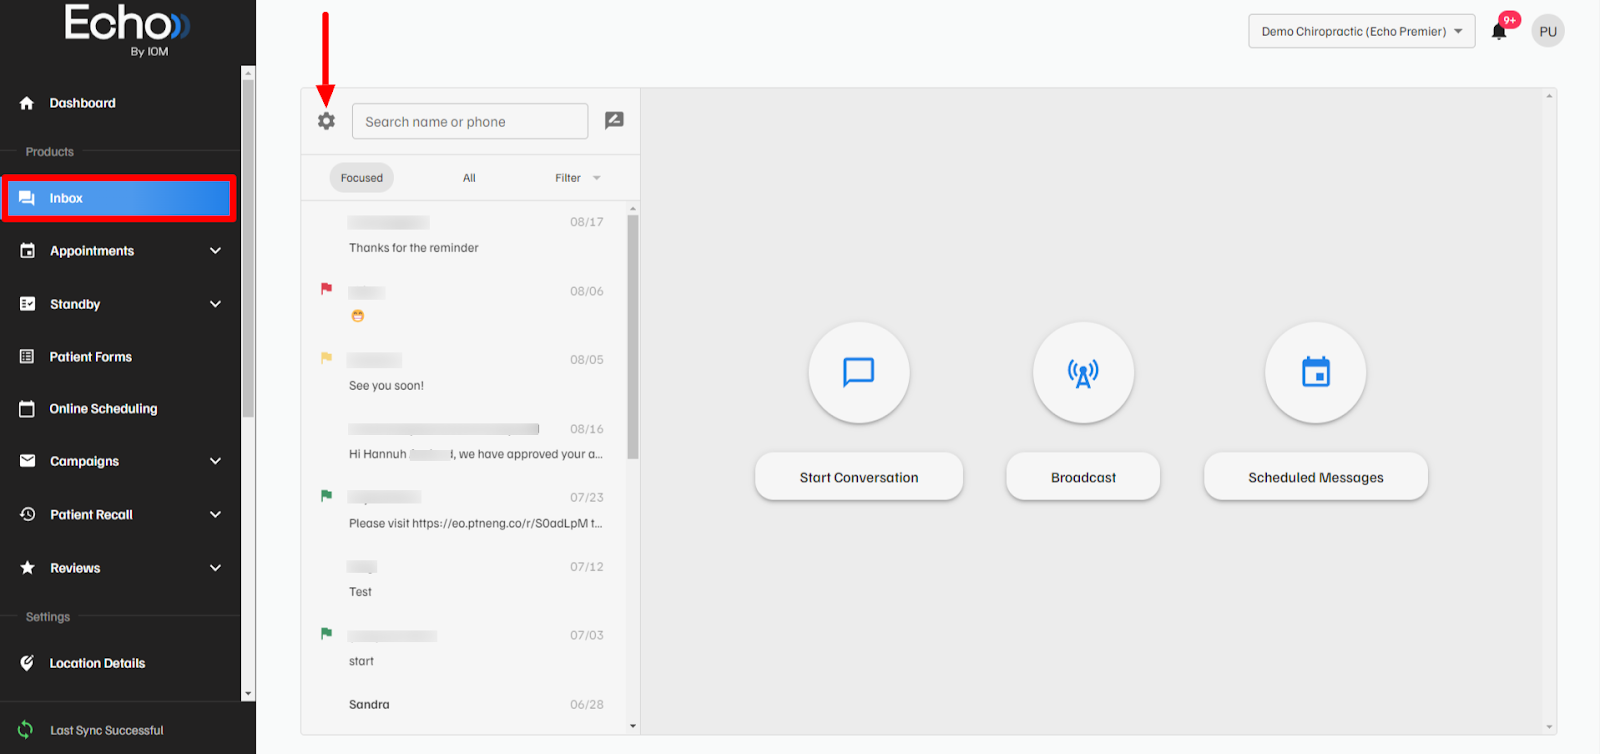Click the Patient Recall history icon
The width and height of the screenshot is (1600, 754).
coord(27,514)
